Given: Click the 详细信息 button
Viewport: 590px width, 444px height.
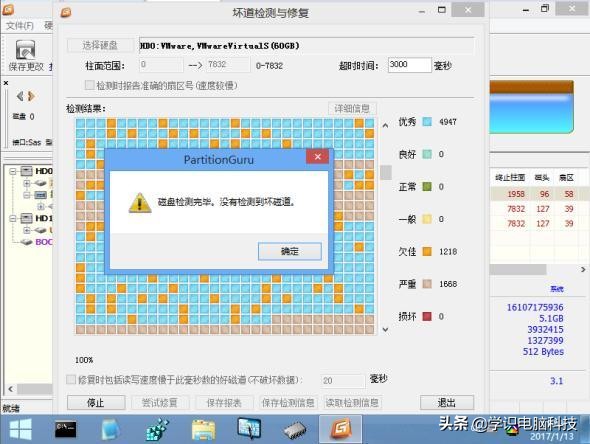Looking at the screenshot, I should click(x=352, y=109).
